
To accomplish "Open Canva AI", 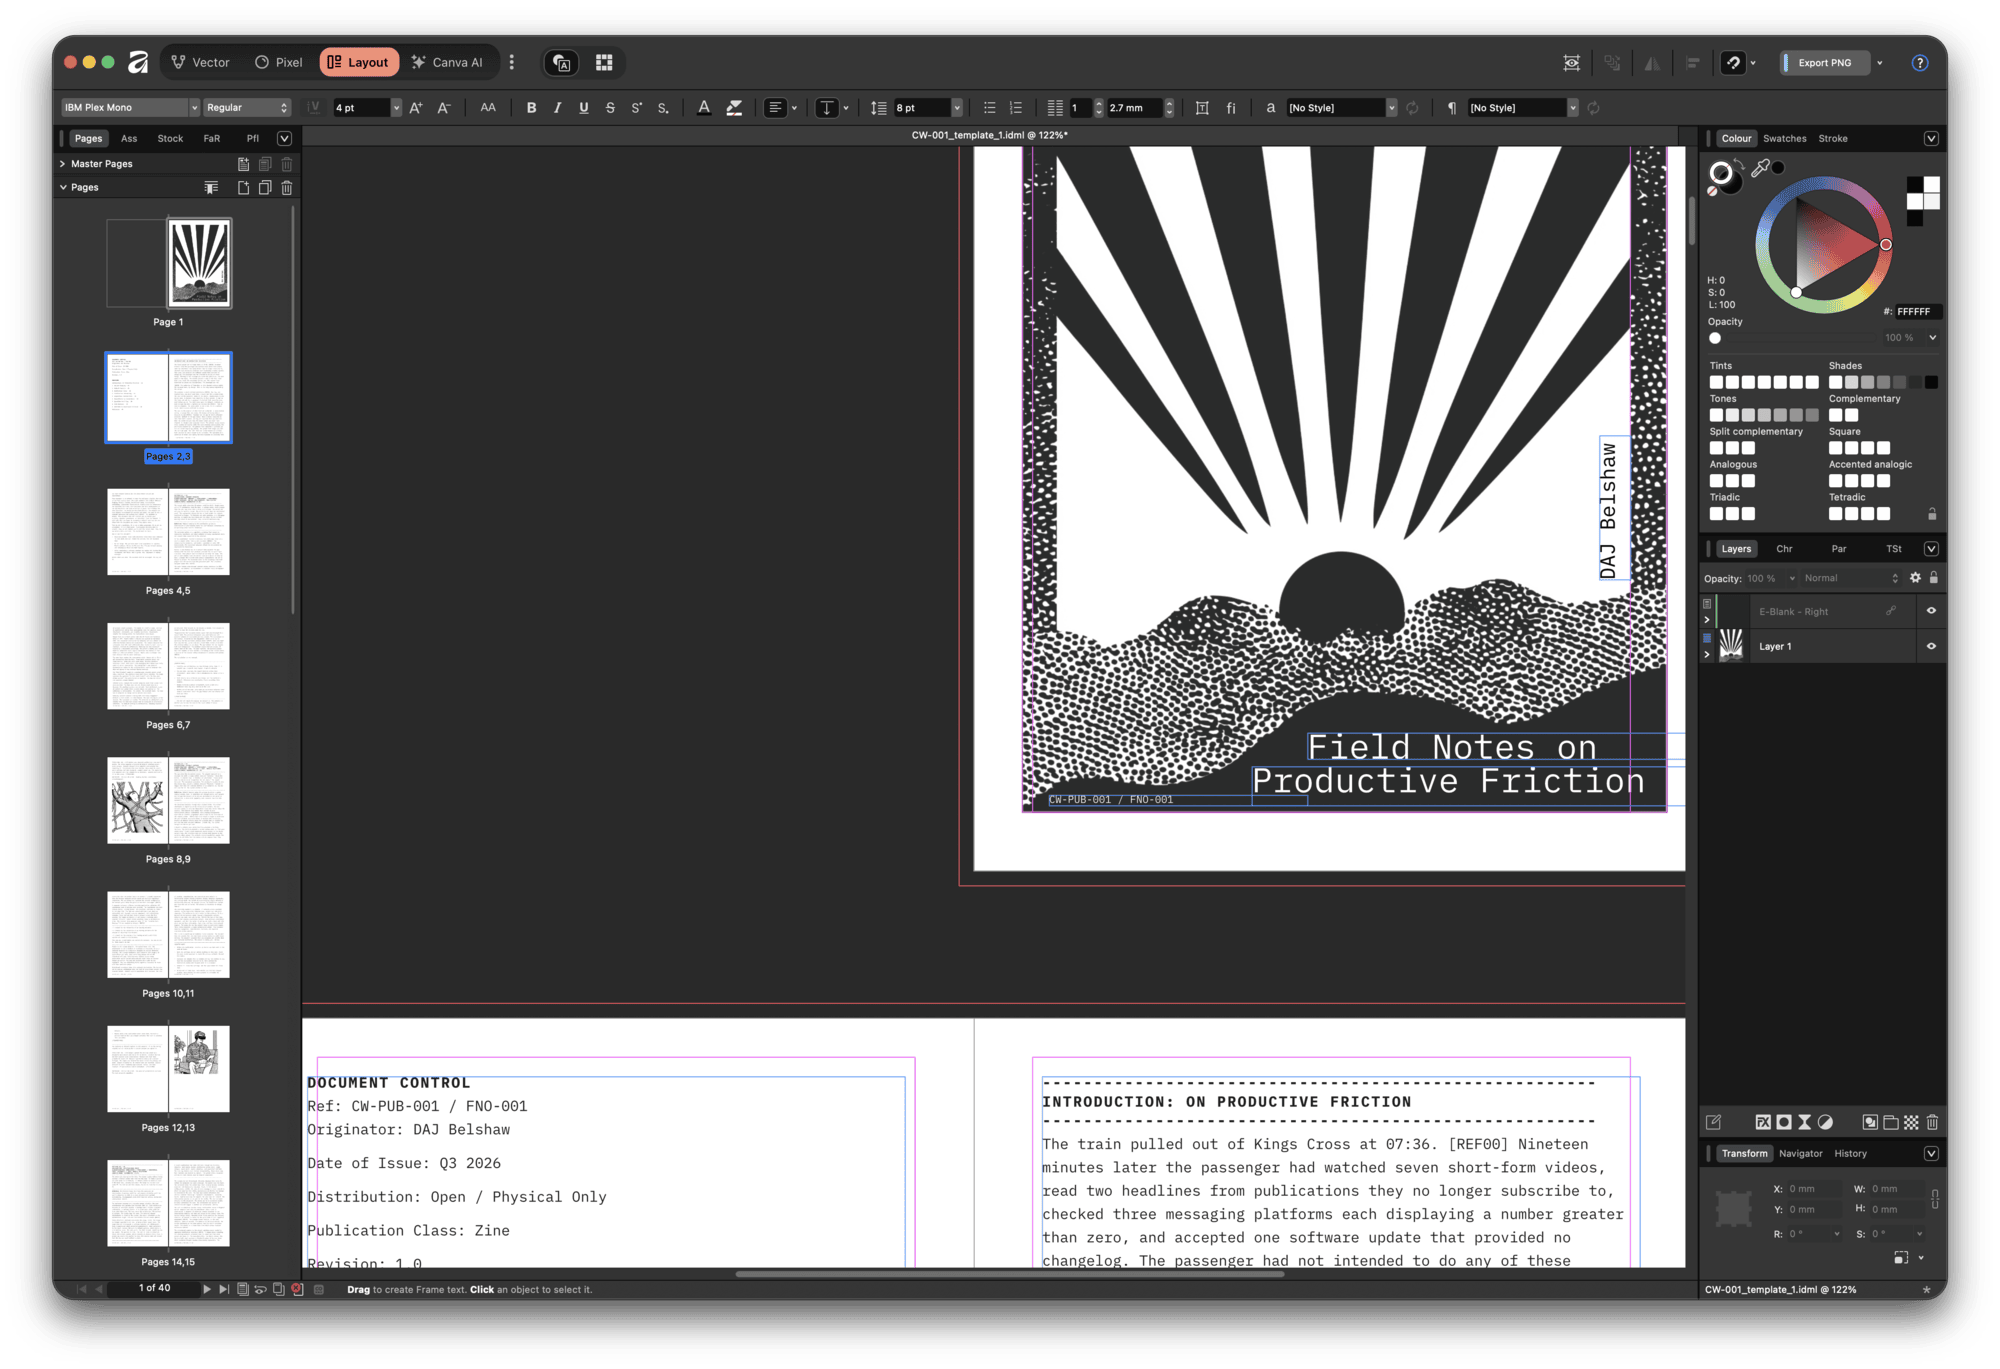I will click(x=447, y=63).
